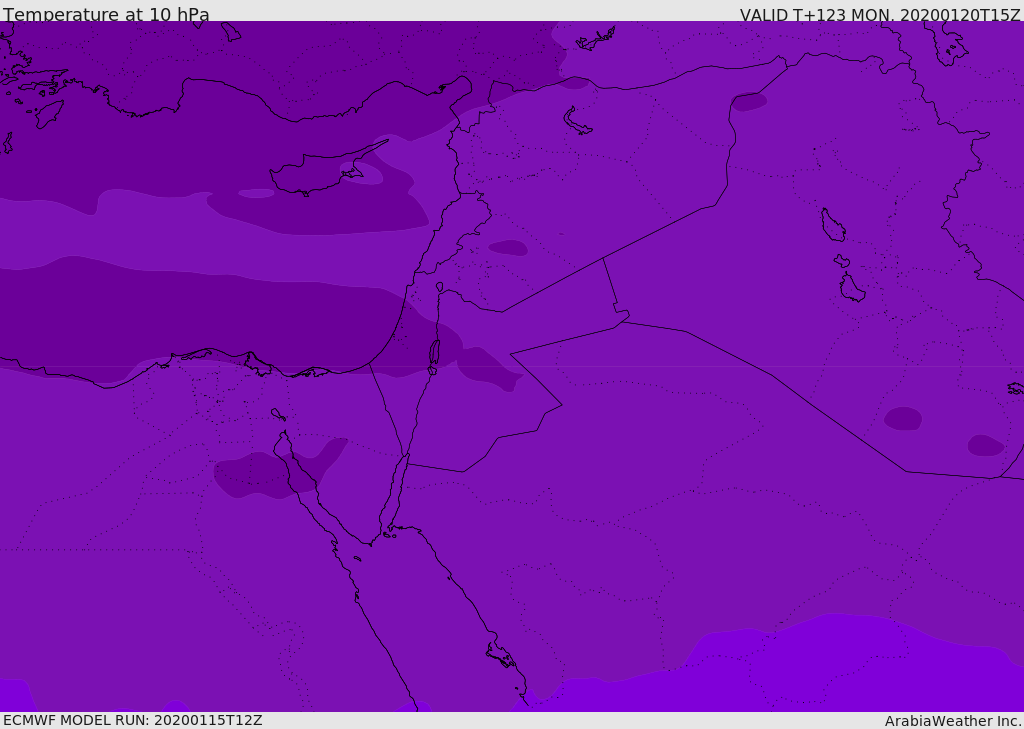Click the dark purple band over the Mediterranean Sea

196,320
